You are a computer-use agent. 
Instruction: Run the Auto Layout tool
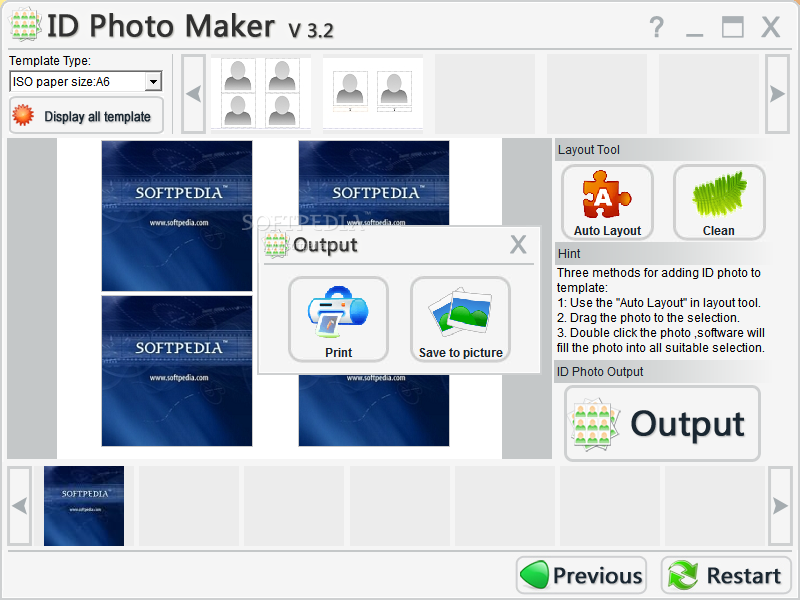click(x=607, y=202)
